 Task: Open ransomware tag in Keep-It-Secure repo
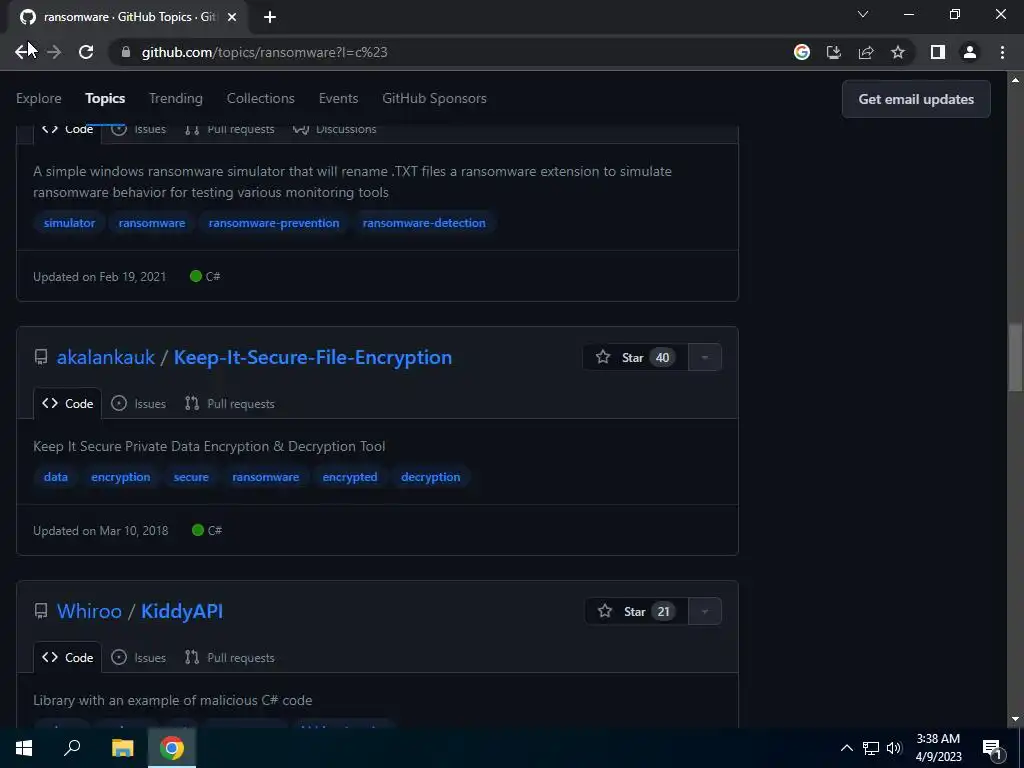(x=265, y=477)
